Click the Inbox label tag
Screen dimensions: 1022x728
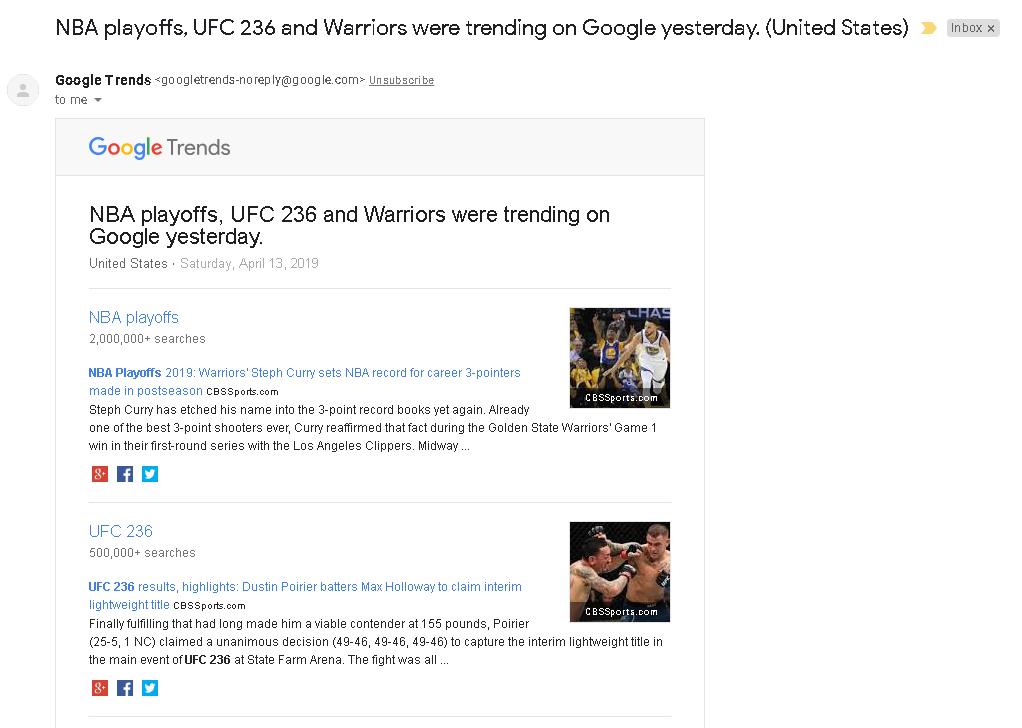966,28
